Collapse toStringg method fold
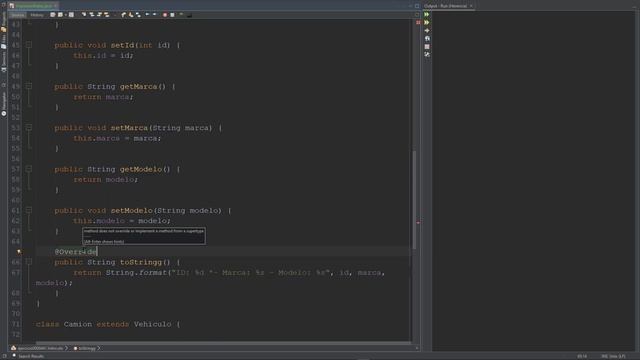This screenshot has height=360, width=640. click(x=29, y=262)
